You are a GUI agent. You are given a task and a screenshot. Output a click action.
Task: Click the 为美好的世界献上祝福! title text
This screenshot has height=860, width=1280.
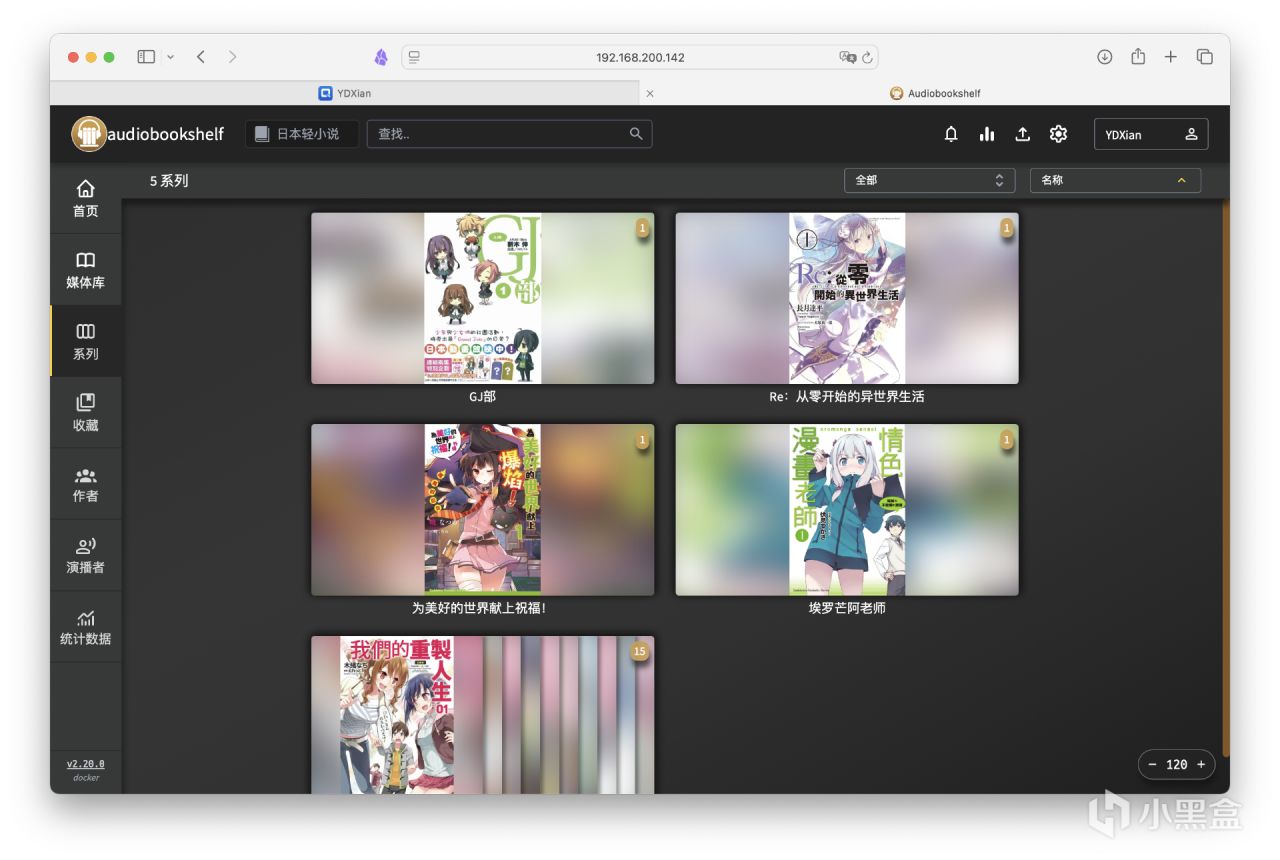point(479,608)
